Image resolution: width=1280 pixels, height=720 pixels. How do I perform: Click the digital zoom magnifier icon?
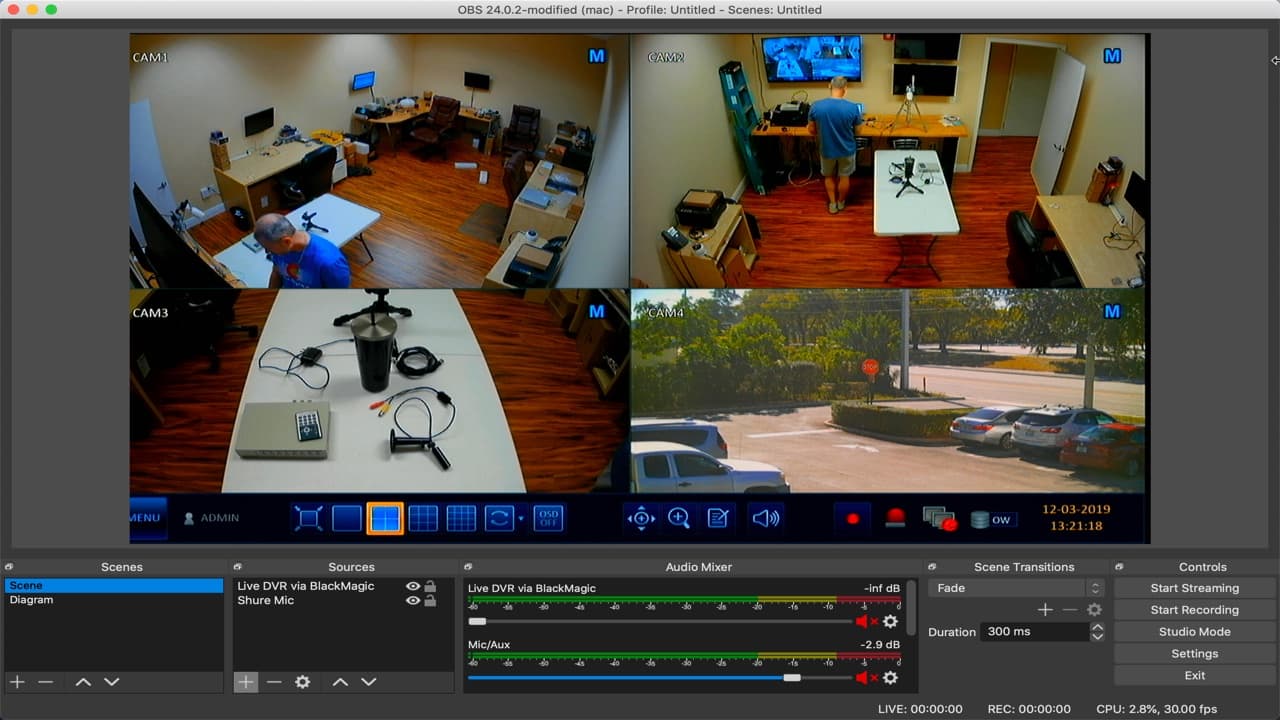(x=679, y=518)
